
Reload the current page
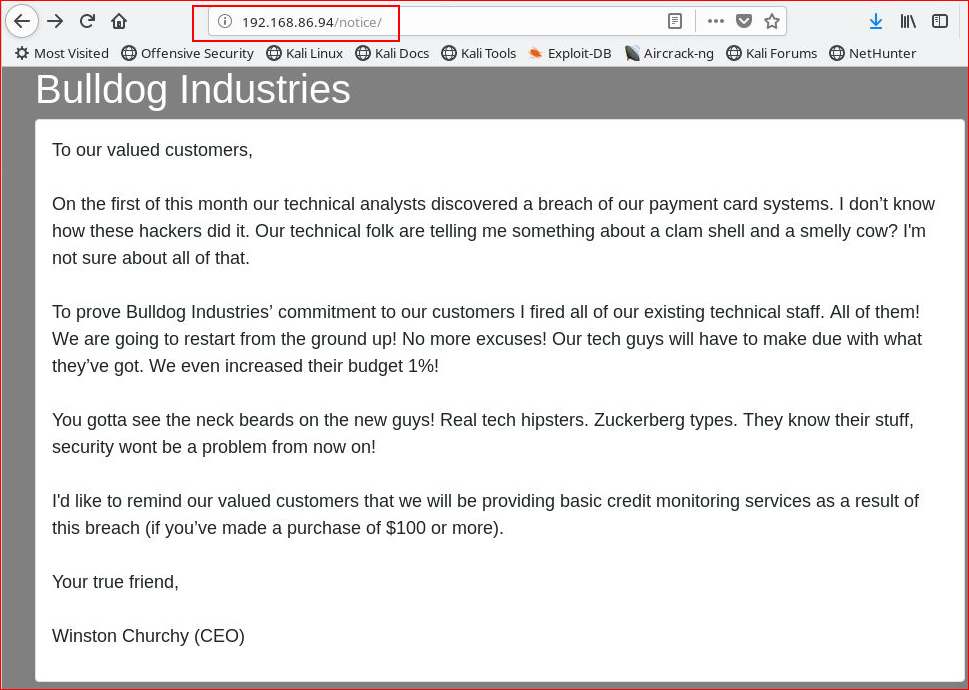coord(87,22)
